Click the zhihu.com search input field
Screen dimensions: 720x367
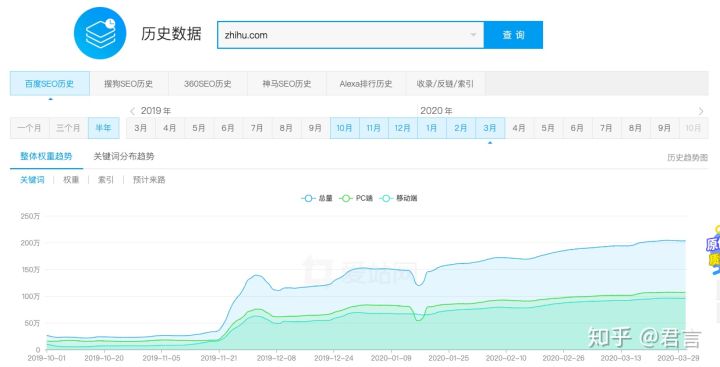point(350,35)
